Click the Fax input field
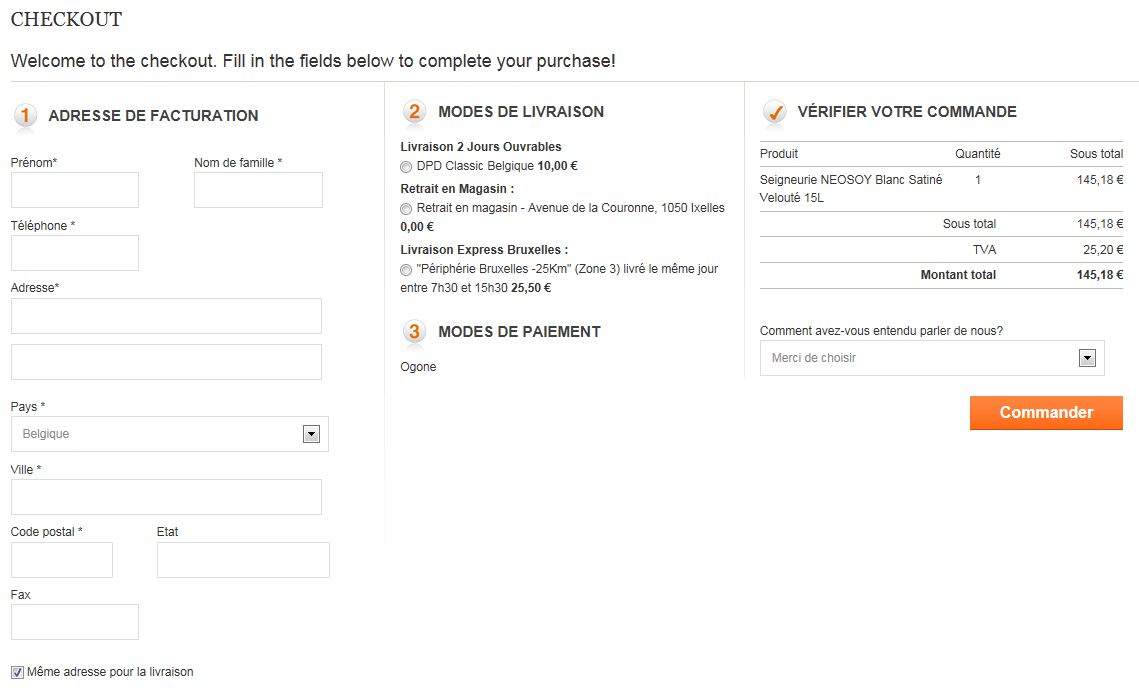The height and width of the screenshot is (692, 1139). pos(75,622)
